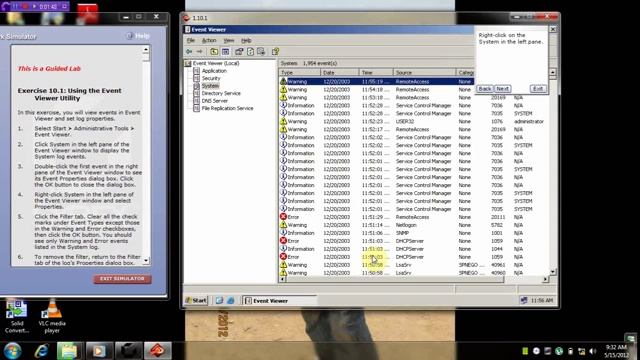
Task: Select the Warning event at 11:55:19
Action: 376,82
